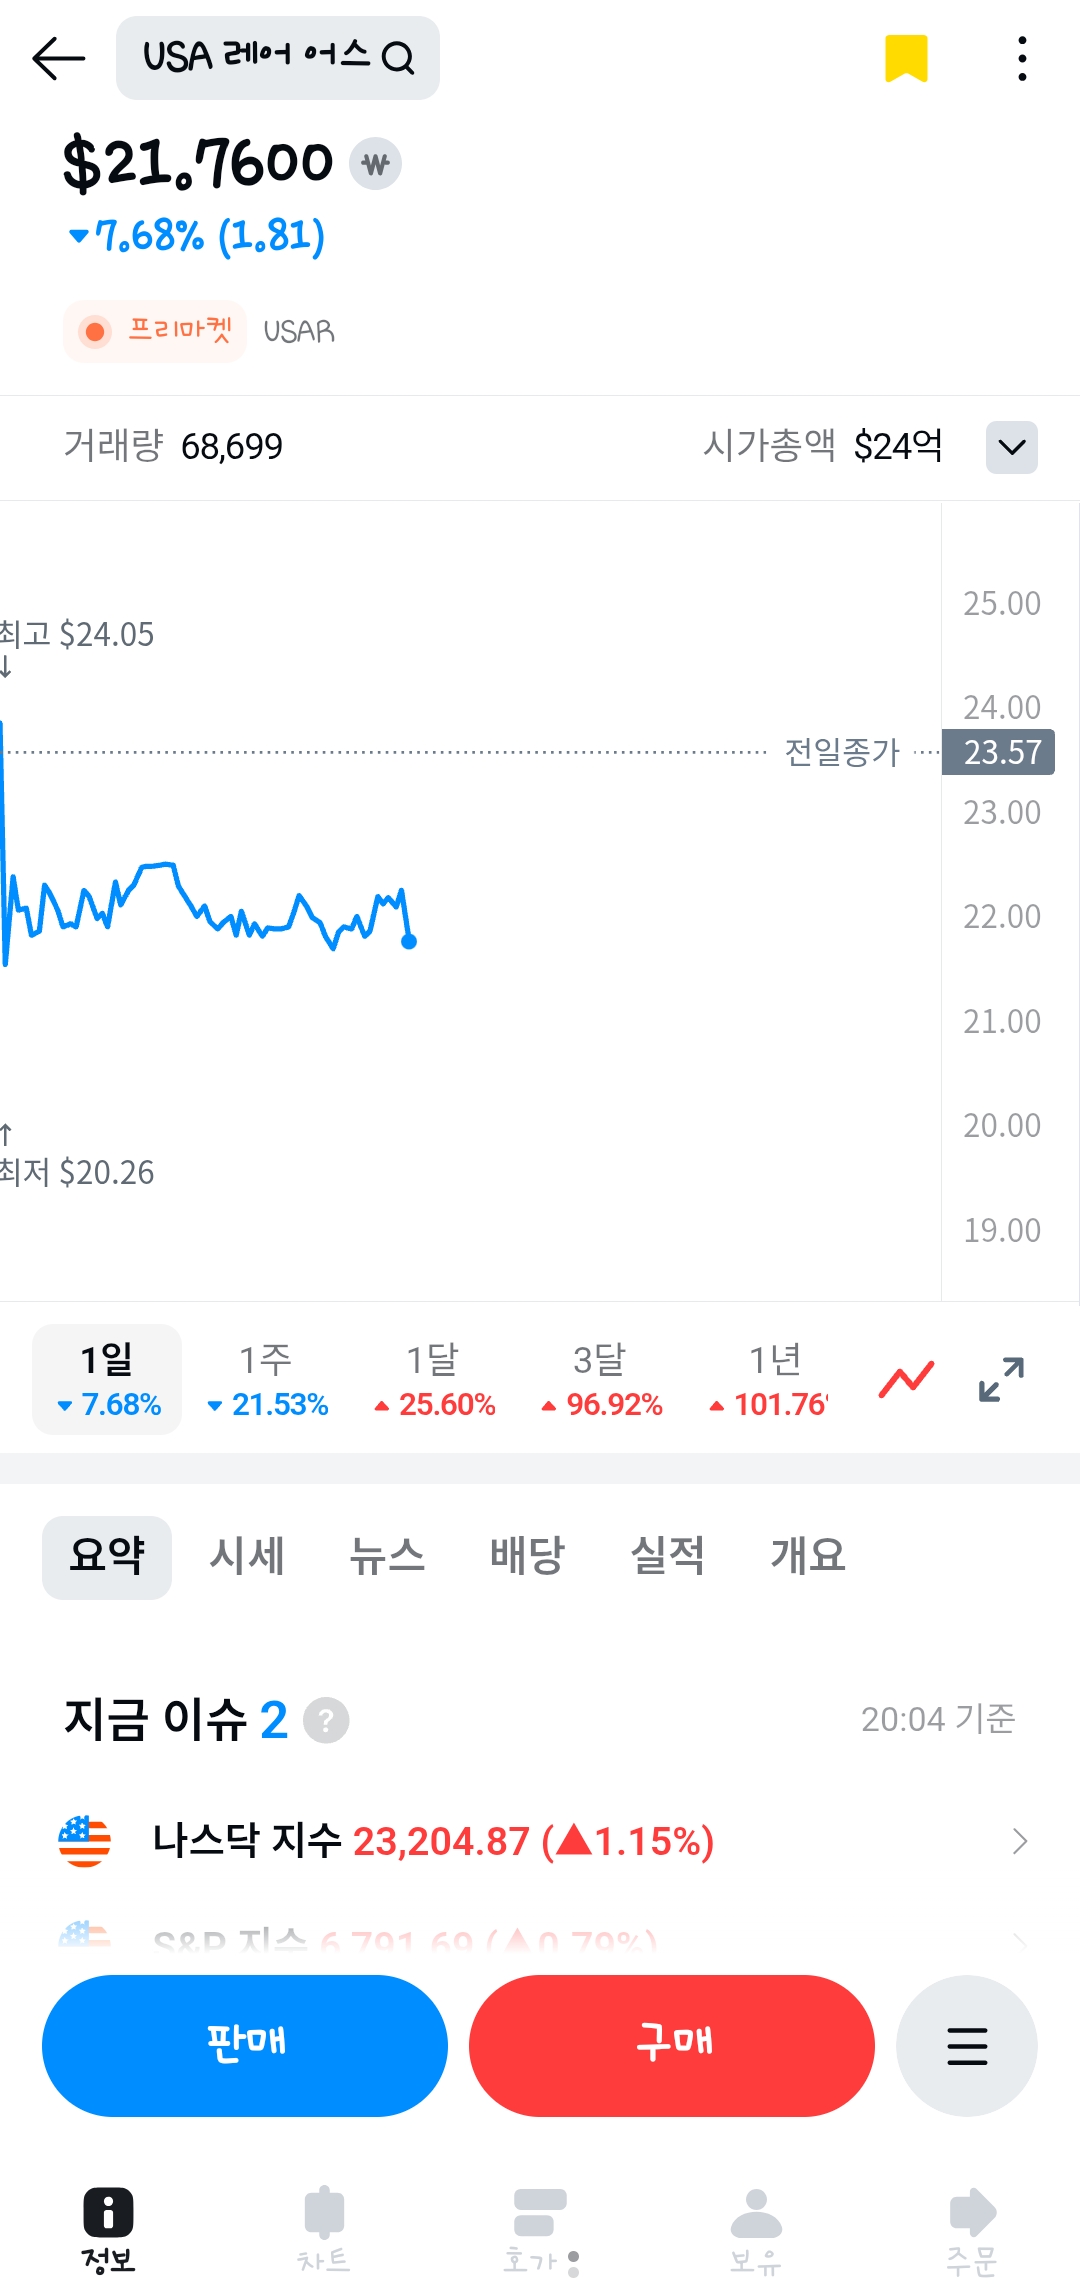
Task: Go to 차트 bottom navigation icon
Action: coord(324,2228)
